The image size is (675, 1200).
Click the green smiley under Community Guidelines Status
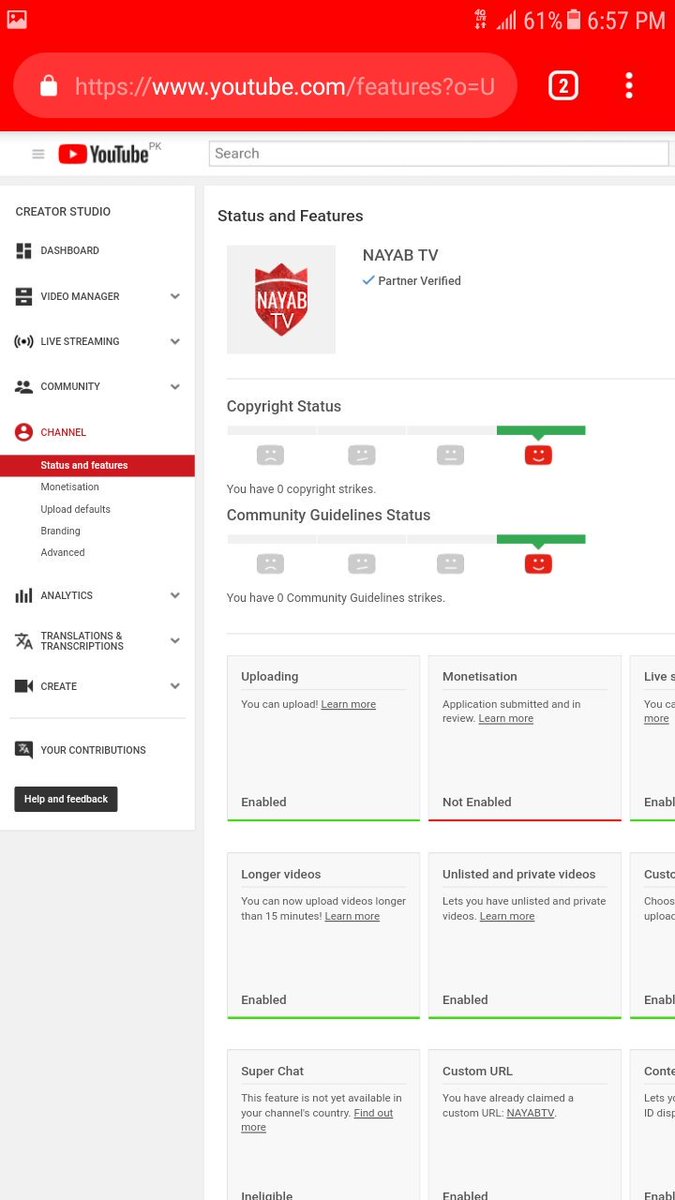(x=538, y=564)
